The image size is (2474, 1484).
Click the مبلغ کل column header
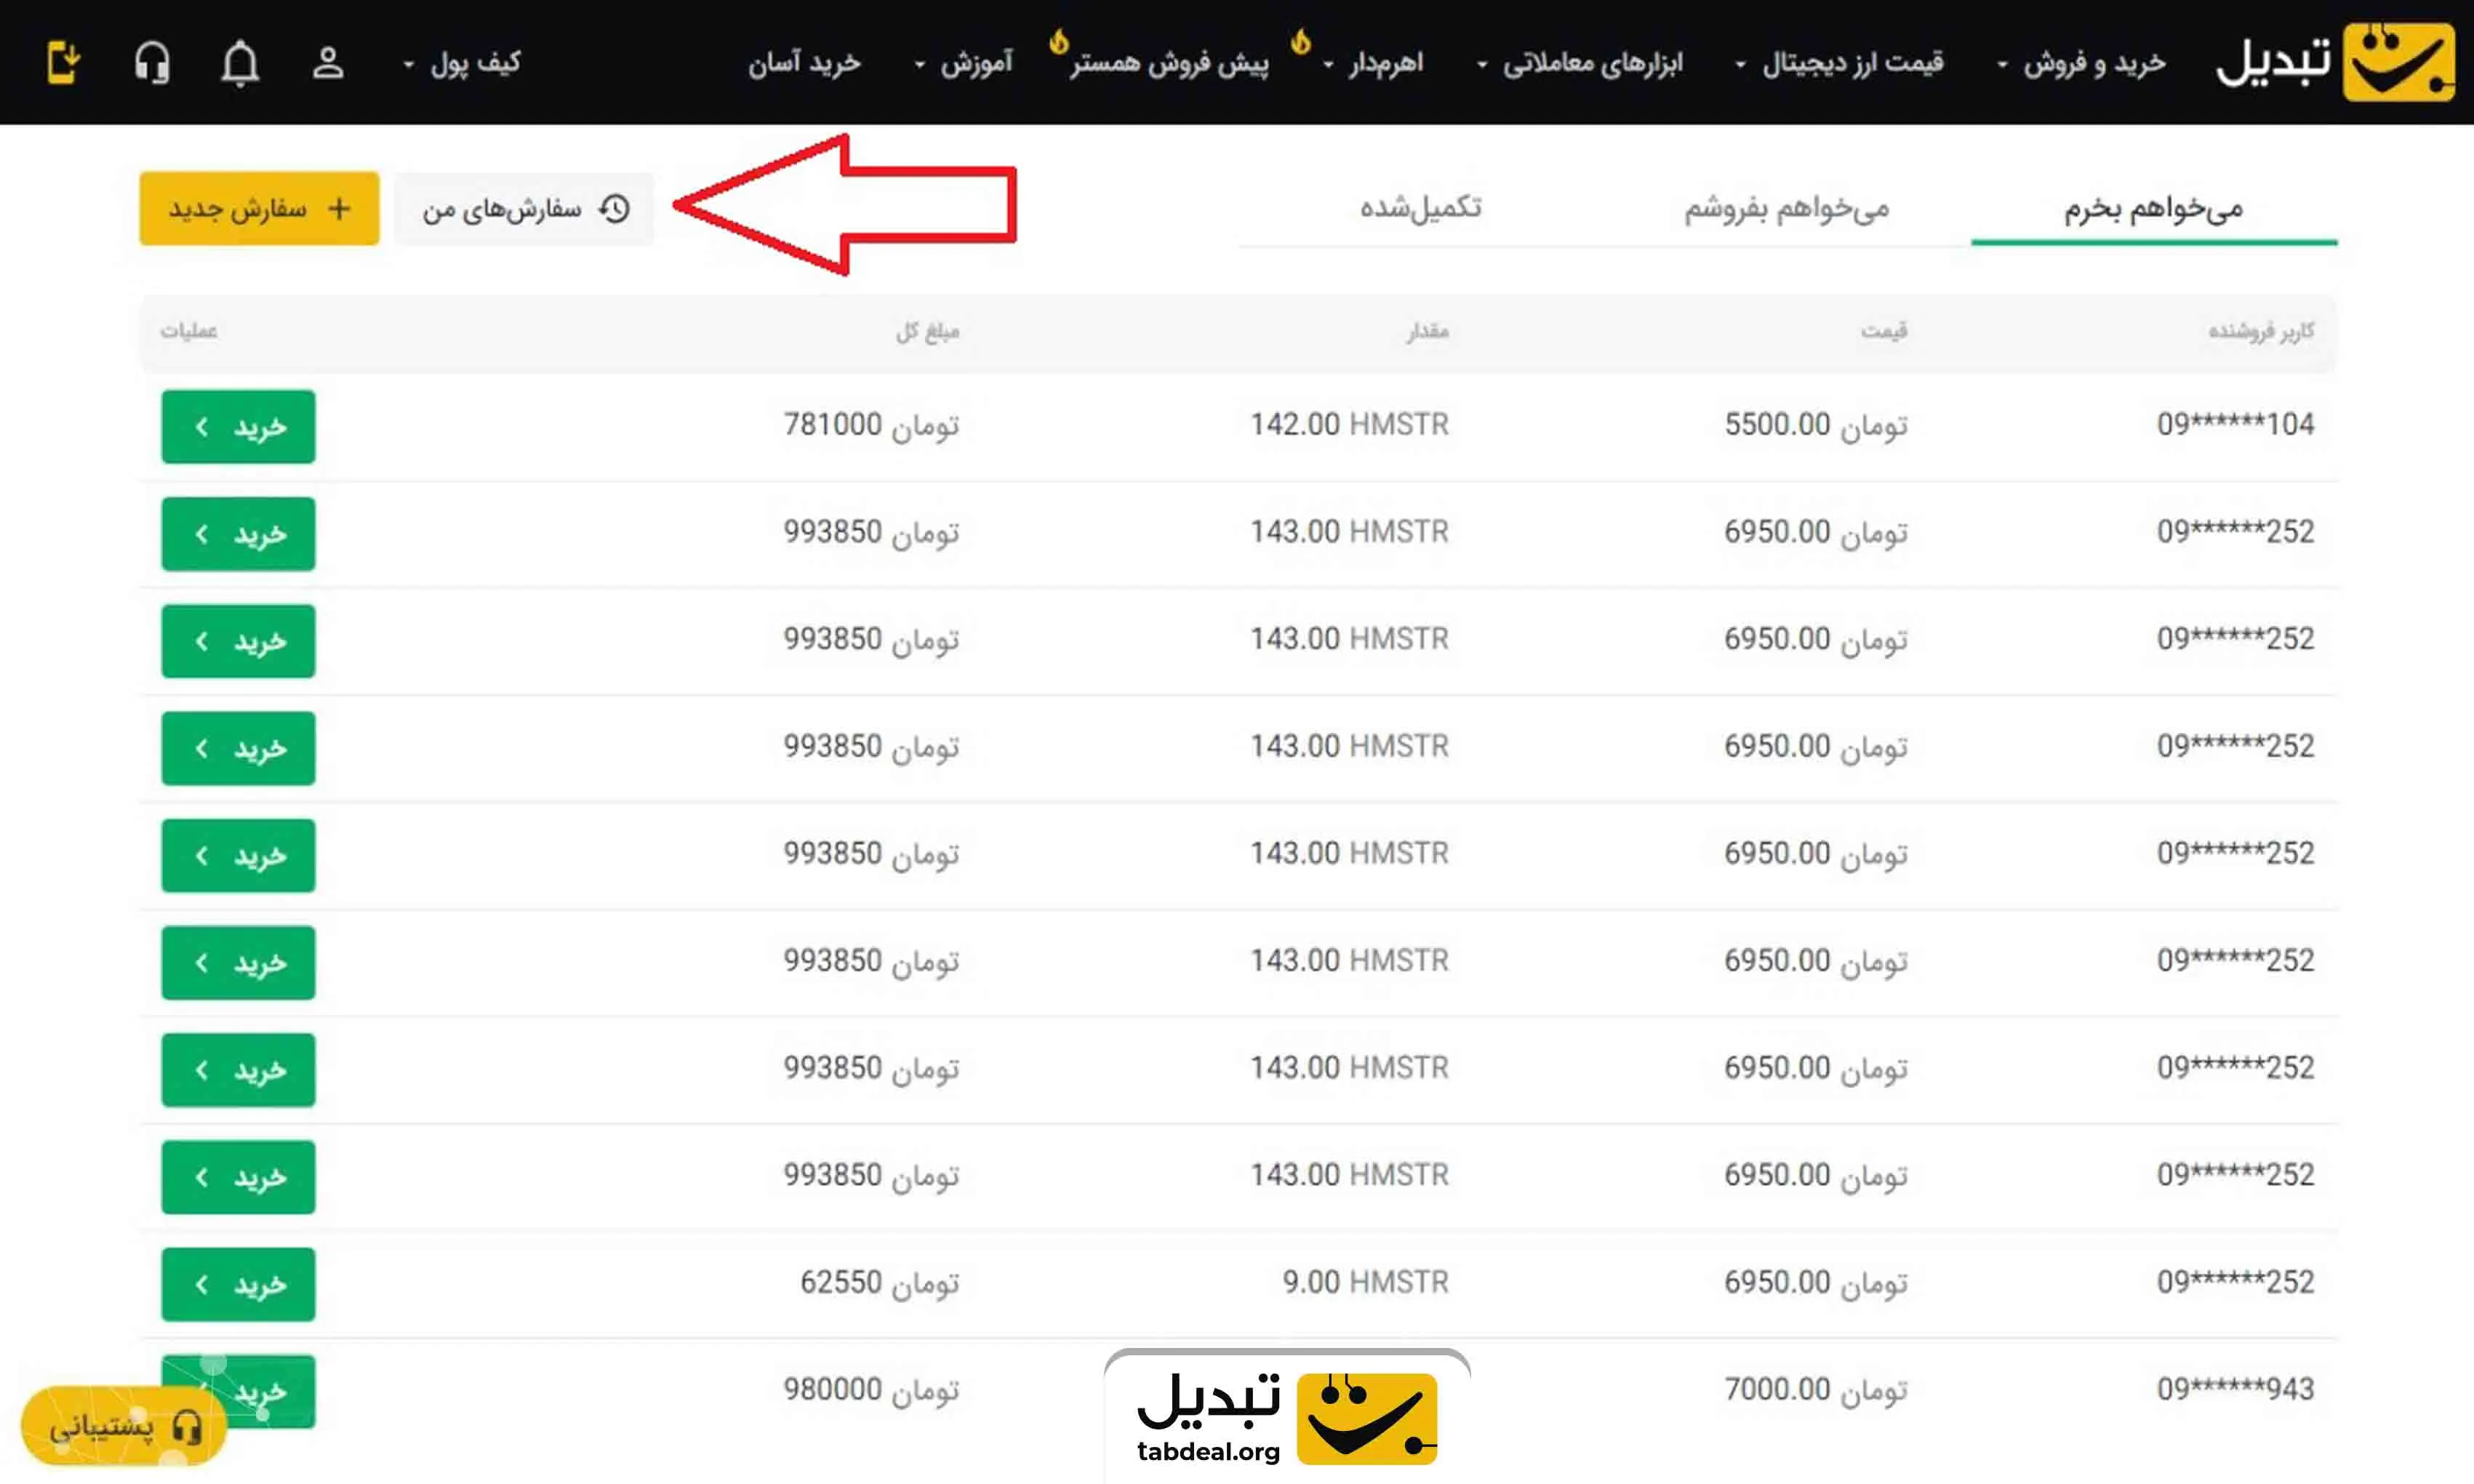(927, 331)
